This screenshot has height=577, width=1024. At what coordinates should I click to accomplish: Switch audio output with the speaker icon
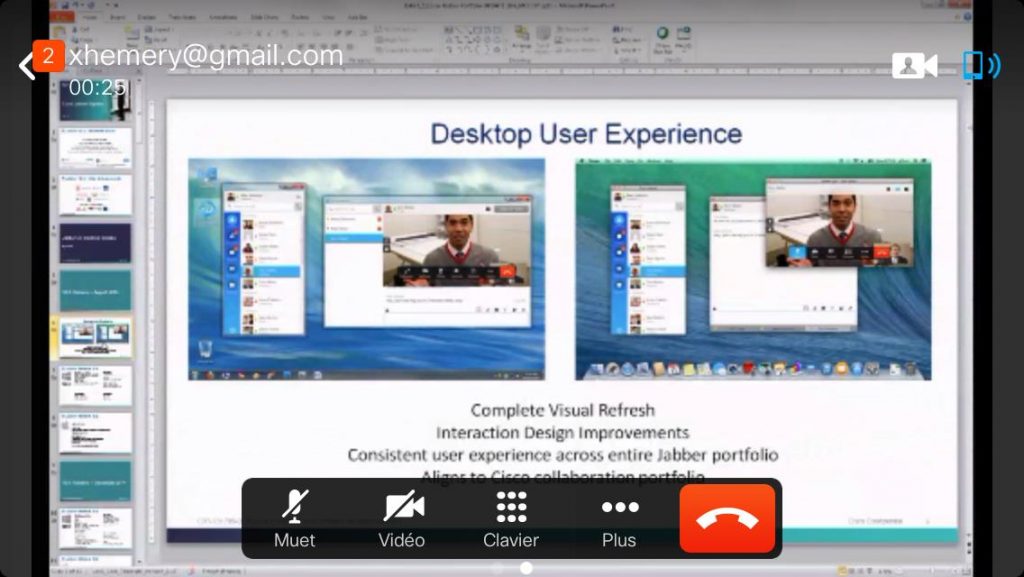coord(981,66)
